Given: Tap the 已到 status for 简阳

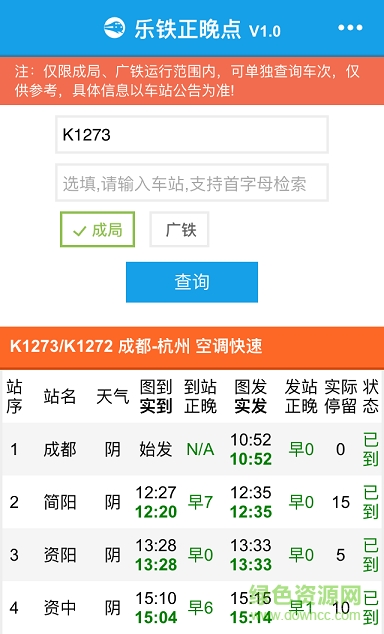Looking at the screenshot, I should pos(370,502).
